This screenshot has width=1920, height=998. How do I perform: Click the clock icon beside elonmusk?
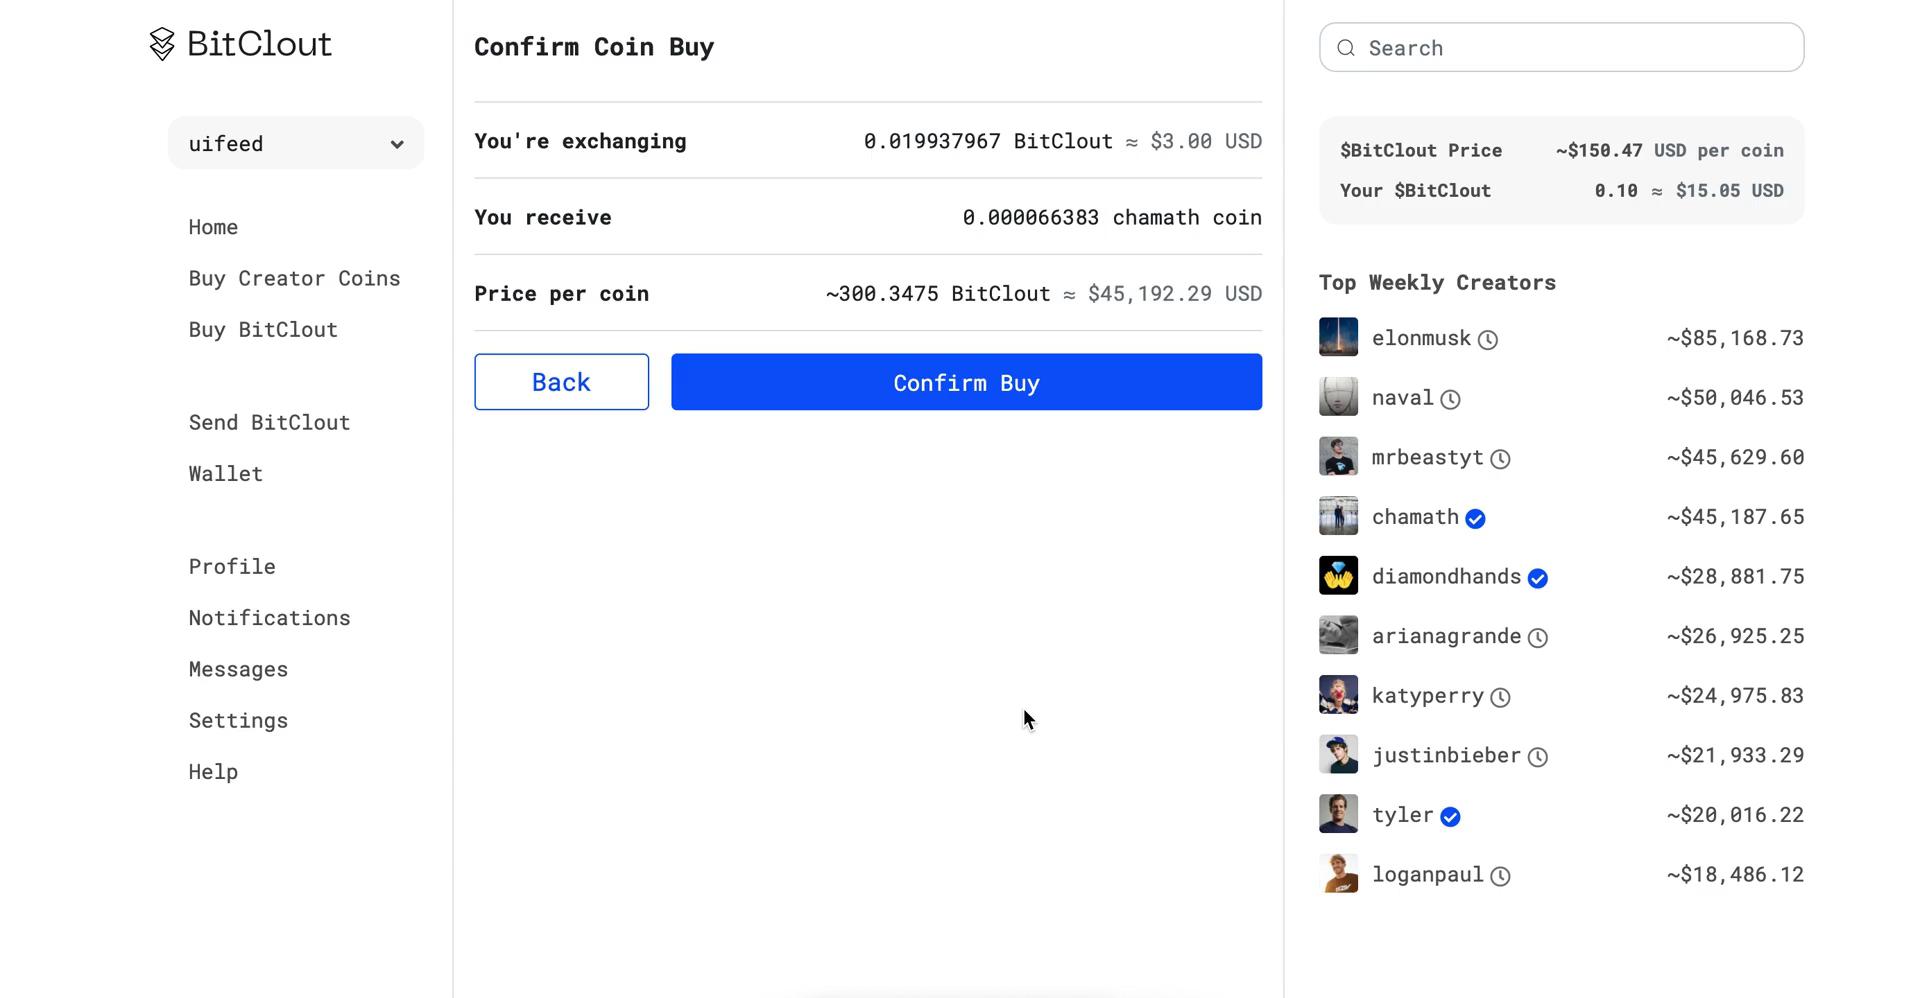(1488, 340)
